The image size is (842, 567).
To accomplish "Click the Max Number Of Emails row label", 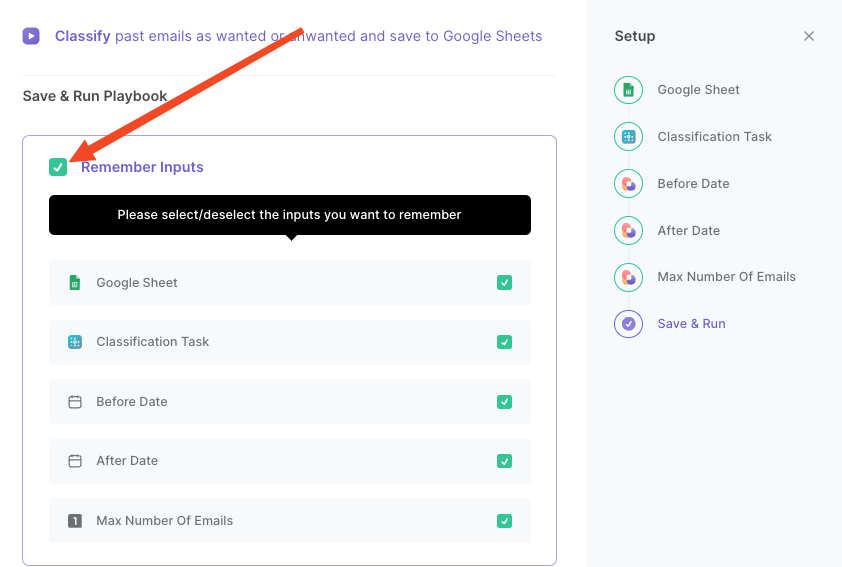I will pos(164,521).
